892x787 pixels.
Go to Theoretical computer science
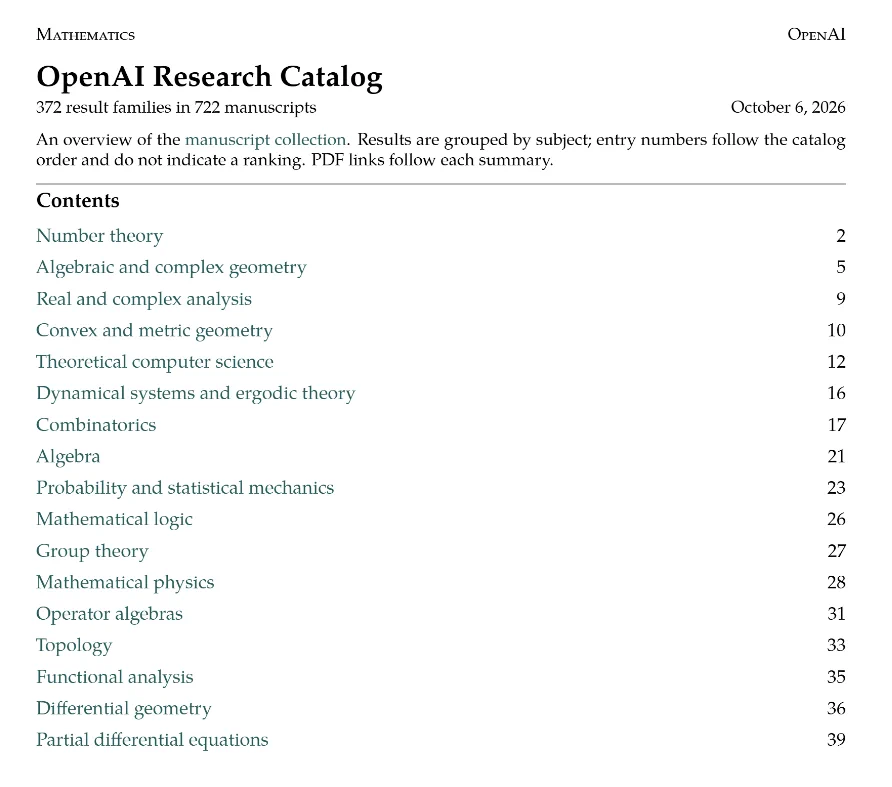[x=155, y=362]
